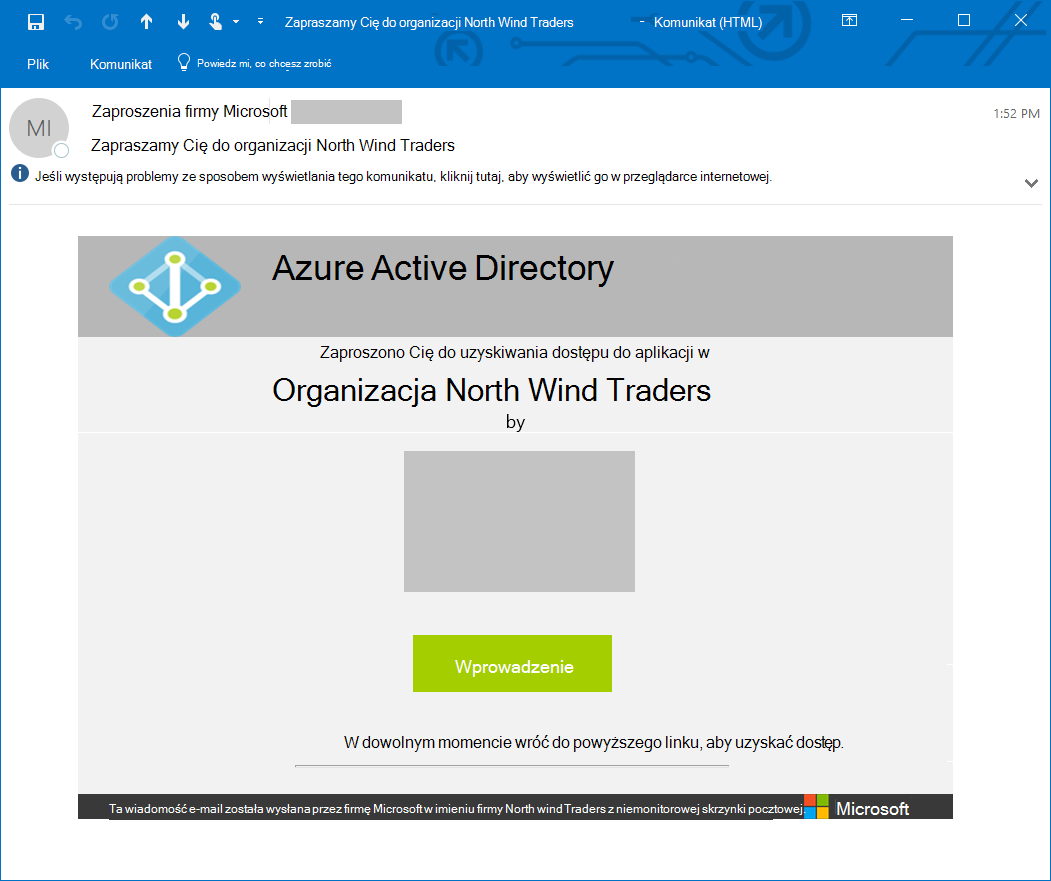This screenshot has height=881, width=1051.
Task: Click the Wprowadzenie green button
Action: click(x=512, y=664)
